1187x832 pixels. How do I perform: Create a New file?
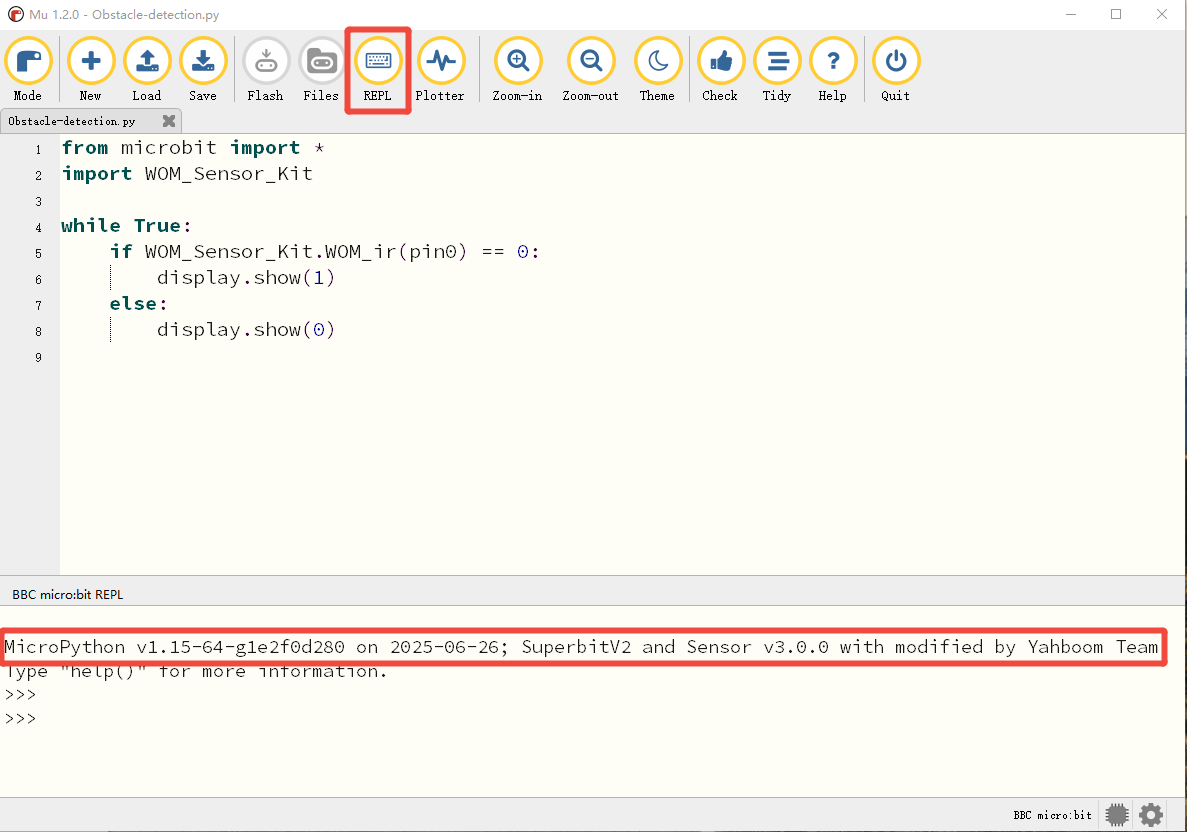tap(91, 70)
